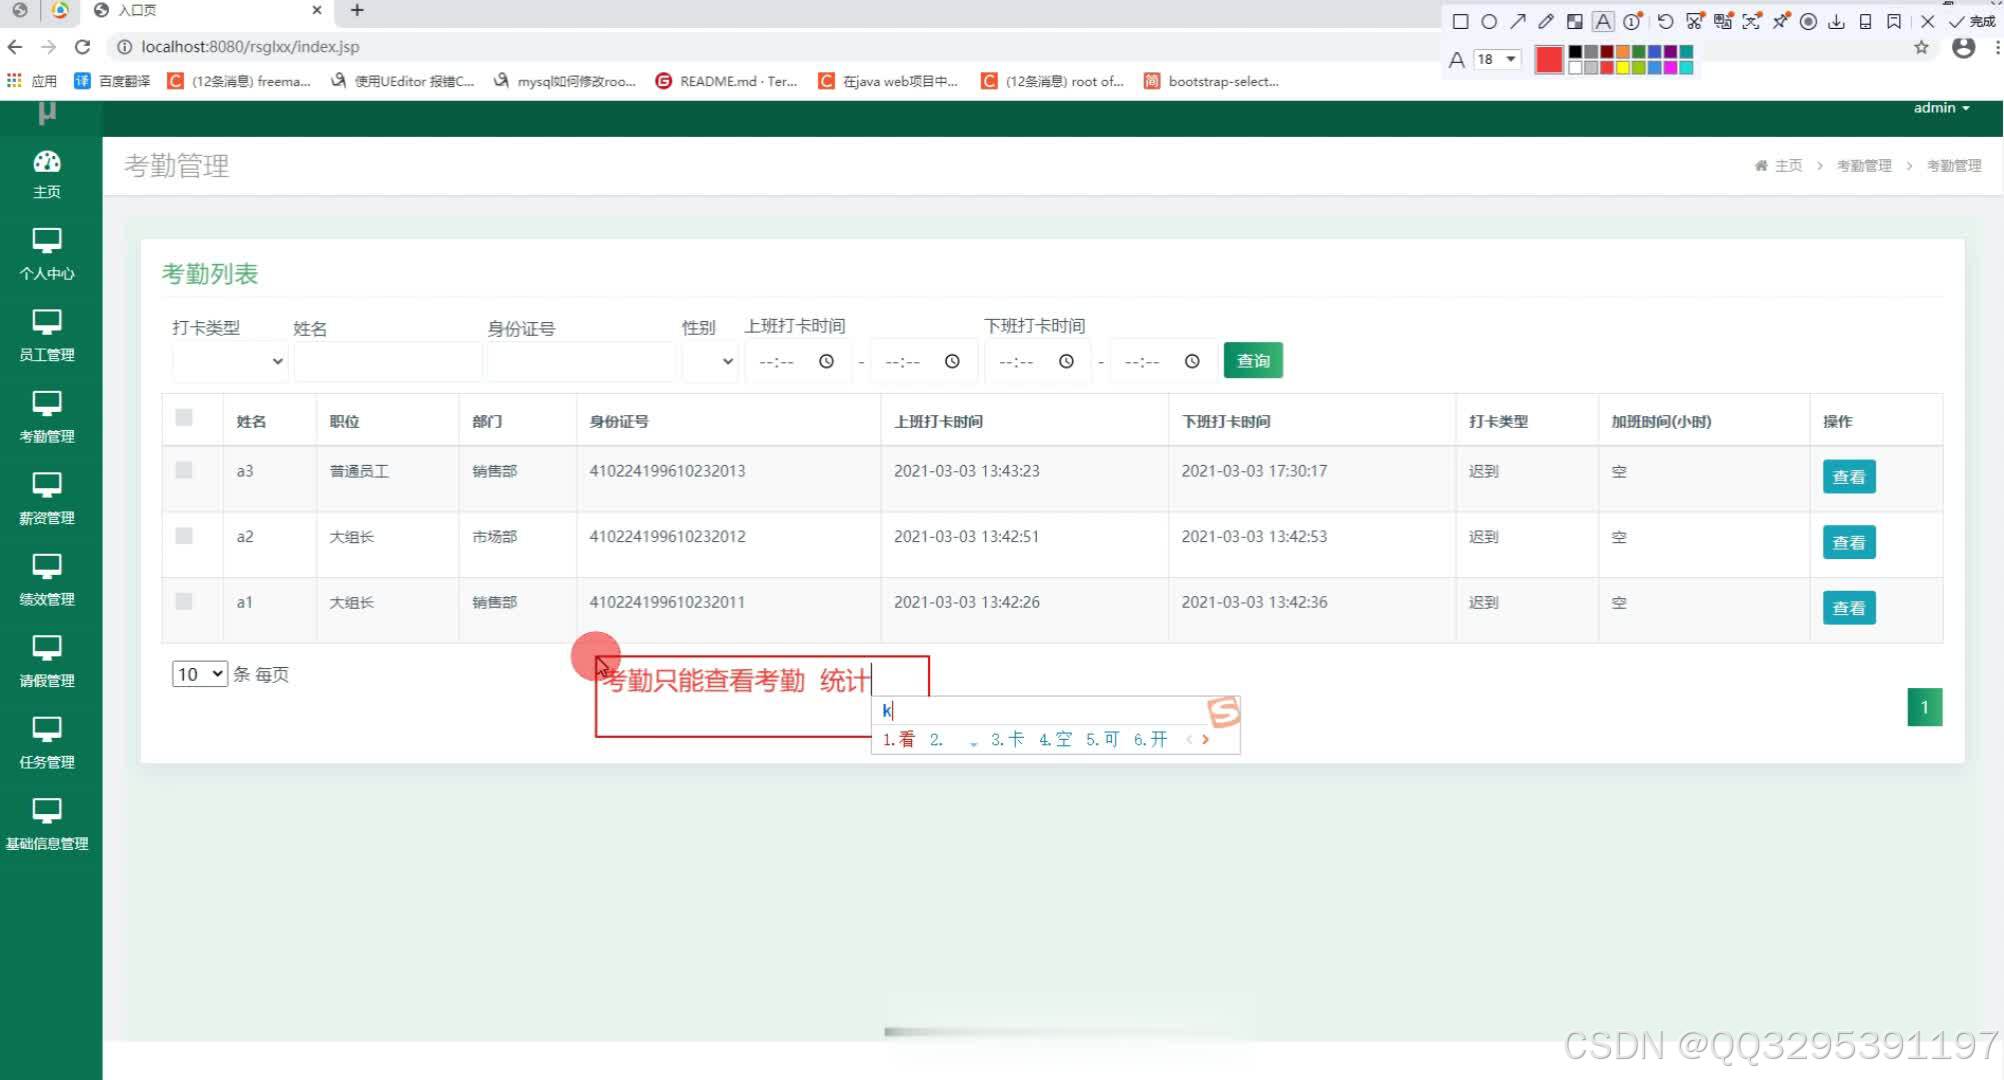Image resolution: width=2004 pixels, height=1080 pixels.
Task: Click 查看 for employee a3
Action: click(x=1849, y=477)
